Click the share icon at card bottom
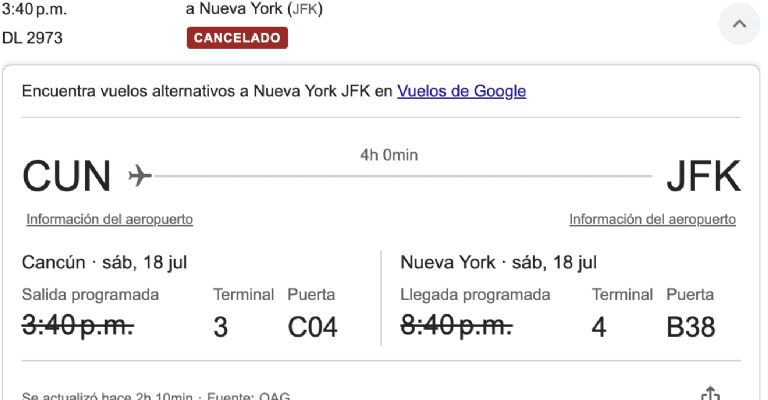Screen dimensions: 768x400 tap(710, 393)
